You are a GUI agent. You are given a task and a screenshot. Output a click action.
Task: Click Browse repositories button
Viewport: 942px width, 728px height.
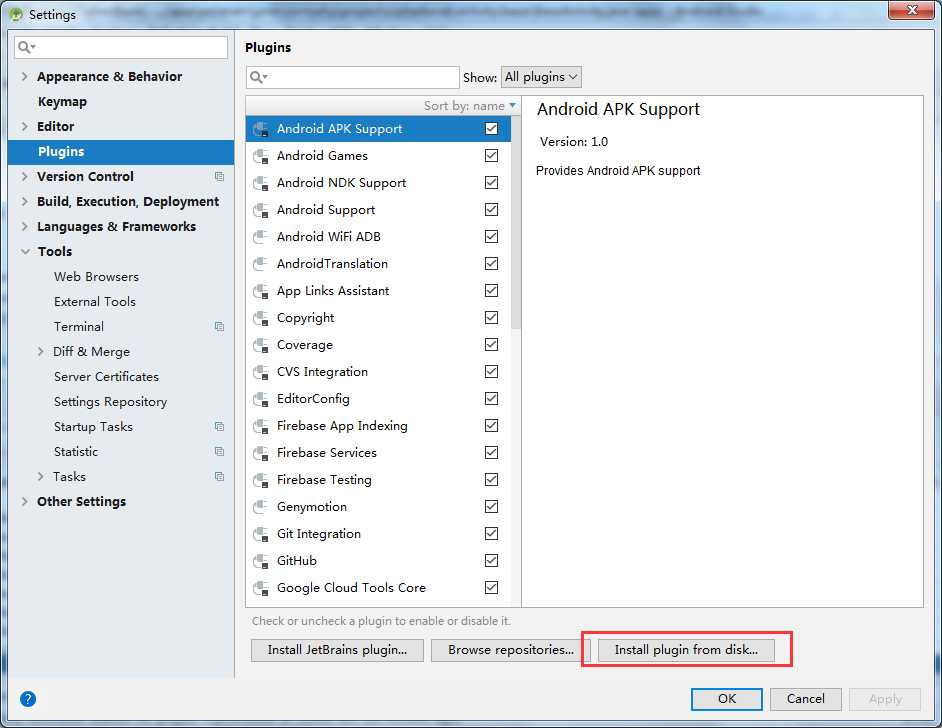[511, 650]
